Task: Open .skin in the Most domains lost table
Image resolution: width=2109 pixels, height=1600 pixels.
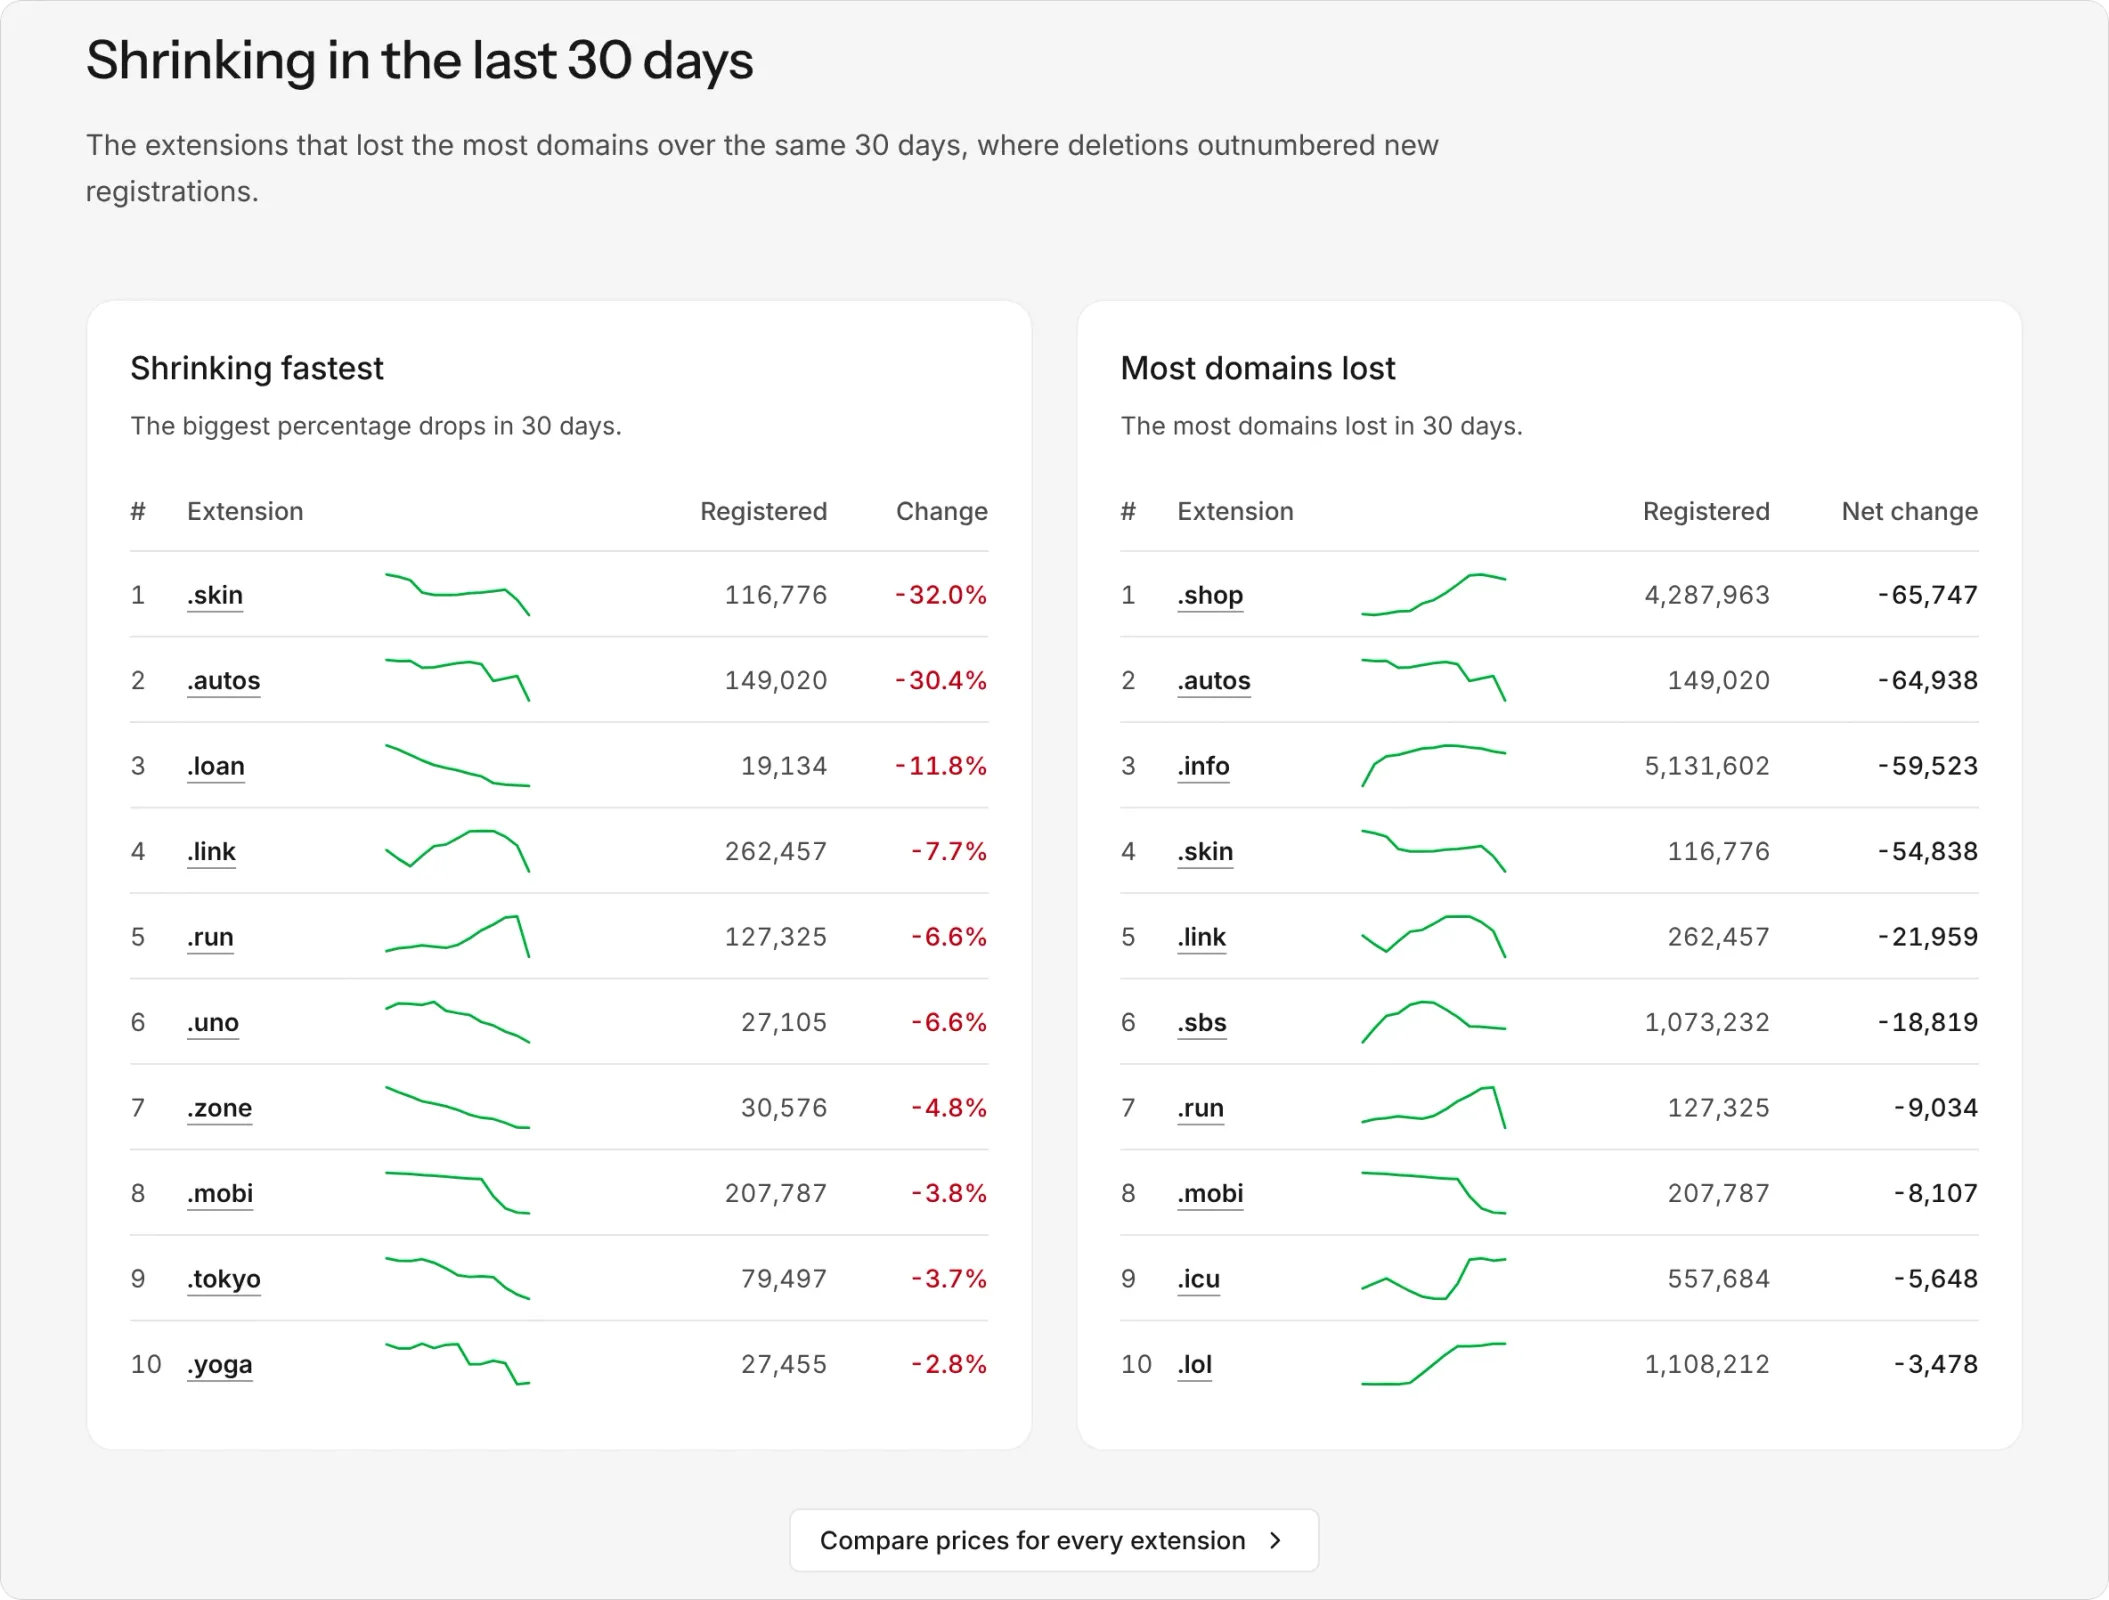Action: 1205,852
